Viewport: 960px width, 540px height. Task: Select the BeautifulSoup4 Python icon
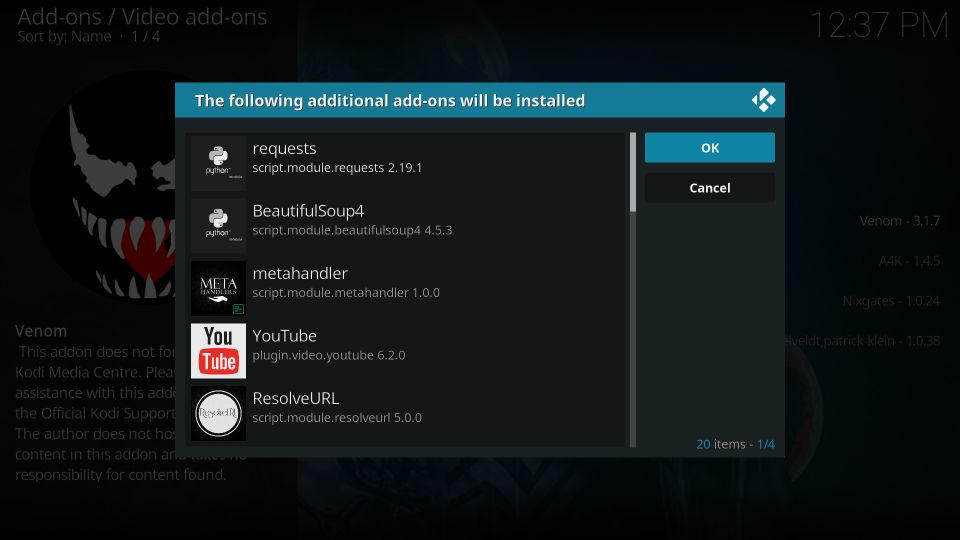[x=218, y=225]
